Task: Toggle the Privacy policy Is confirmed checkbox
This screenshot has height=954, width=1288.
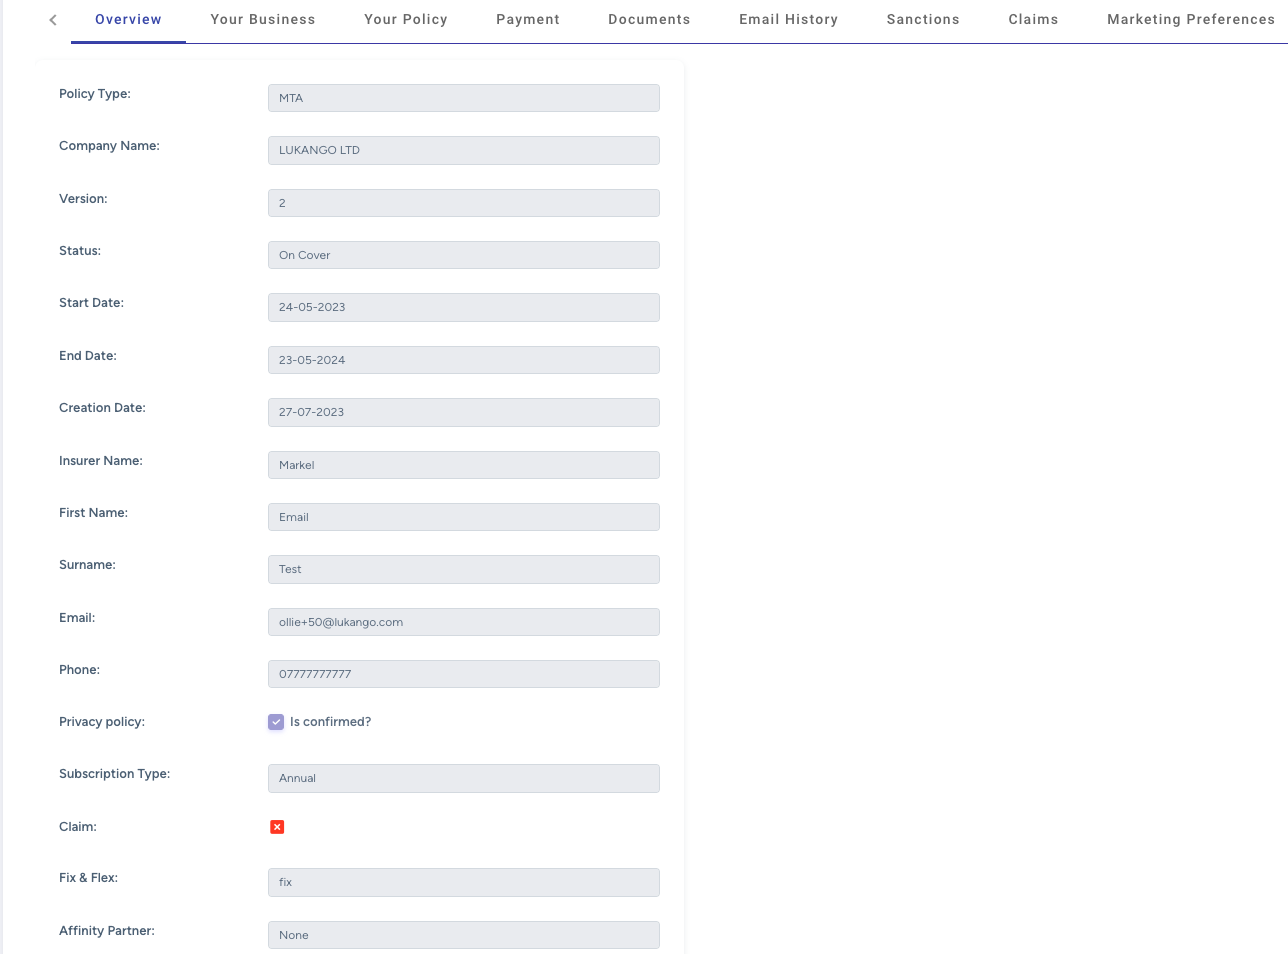Action: [276, 721]
